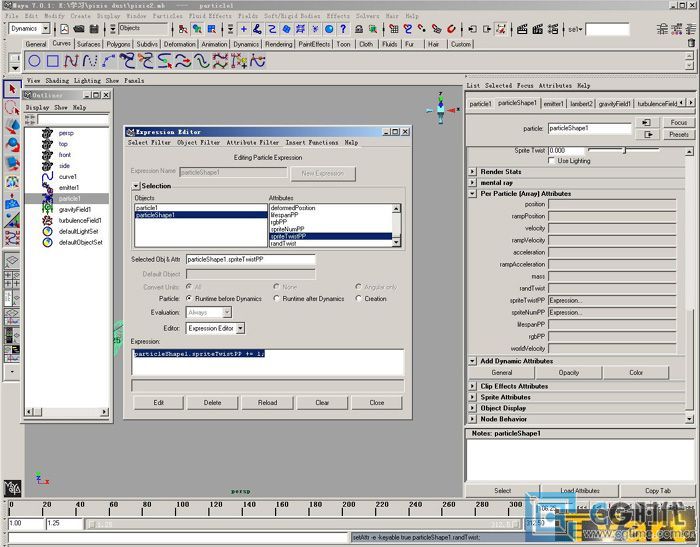Expand the Object Display section
The height and width of the screenshot is (547, 700).
click(x=472, y=408)
